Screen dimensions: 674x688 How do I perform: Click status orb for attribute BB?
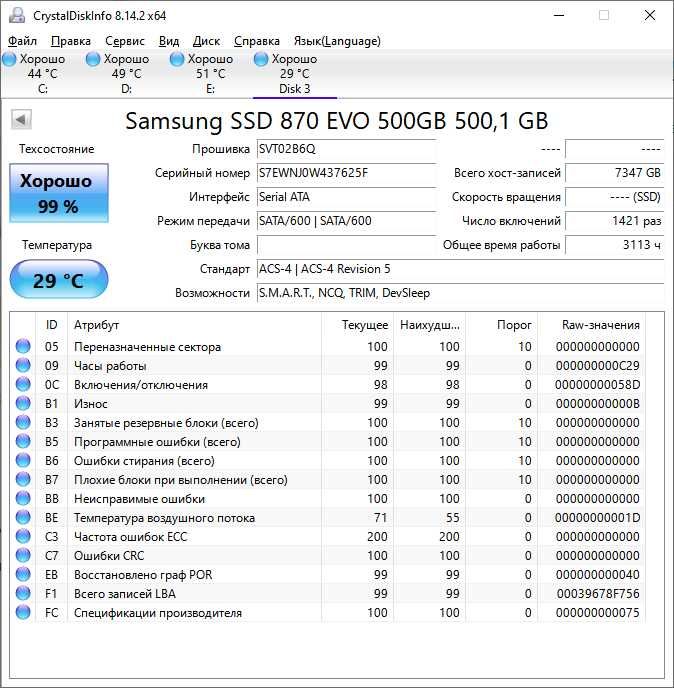point(23,498)
